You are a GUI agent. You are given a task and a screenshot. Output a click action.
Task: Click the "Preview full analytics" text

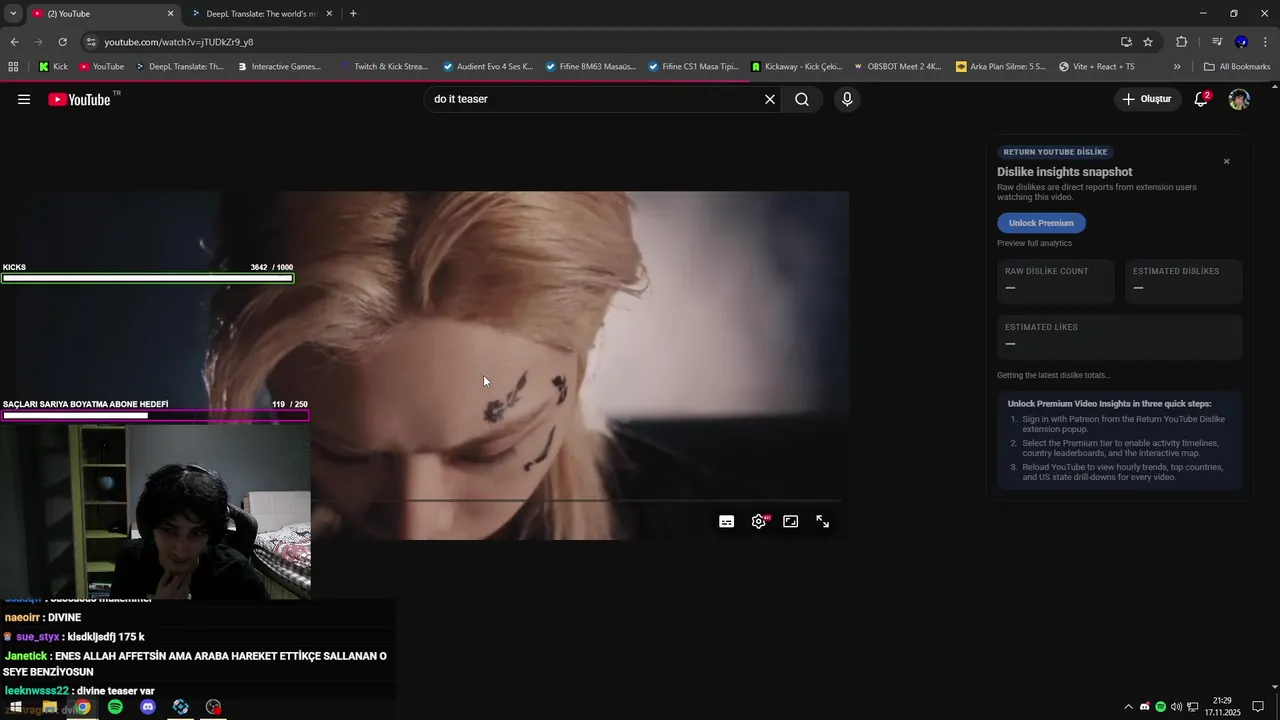tap(1034, 243)
